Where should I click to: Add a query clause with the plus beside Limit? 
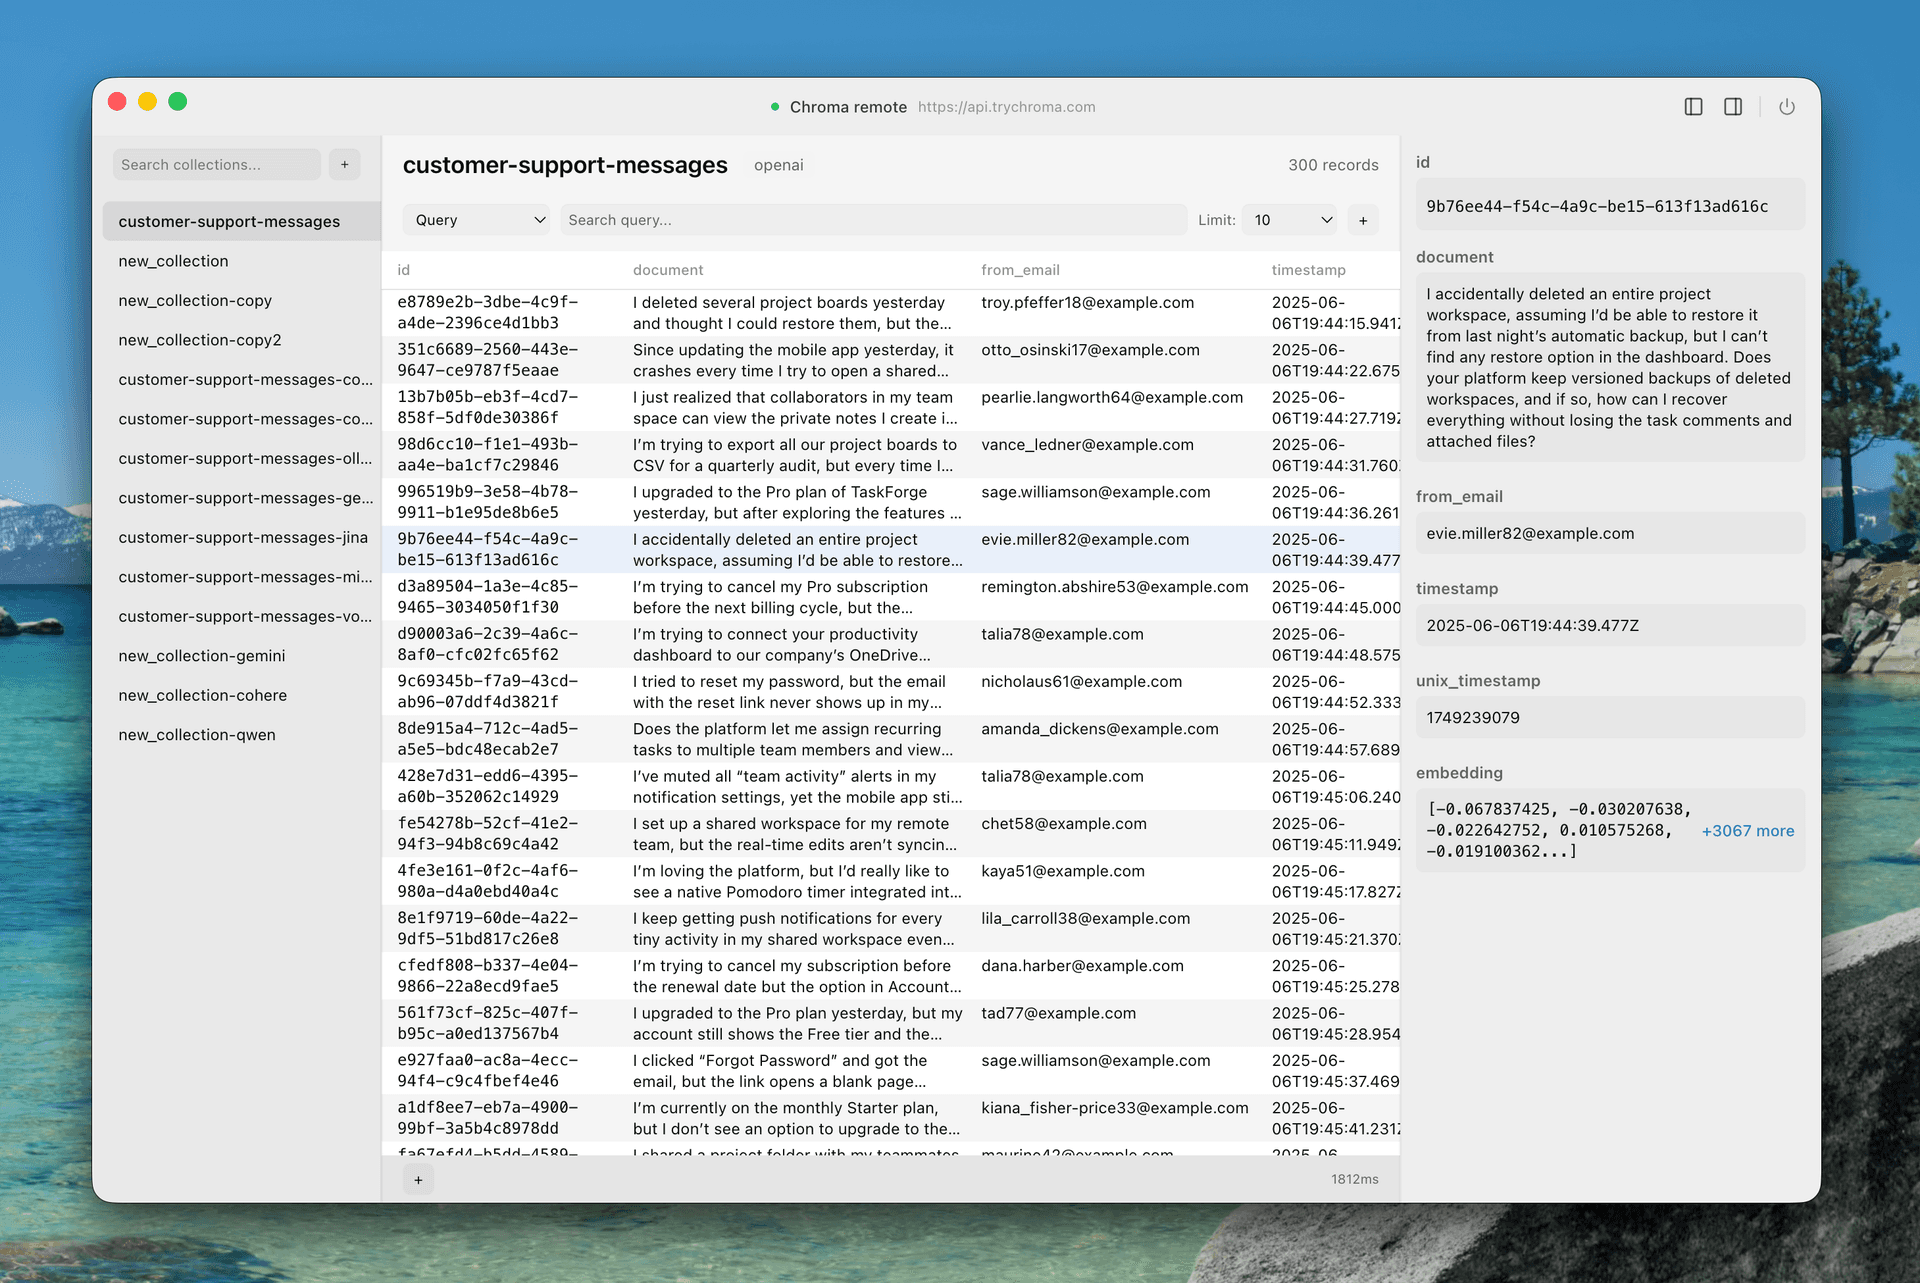click(1362, 219)
